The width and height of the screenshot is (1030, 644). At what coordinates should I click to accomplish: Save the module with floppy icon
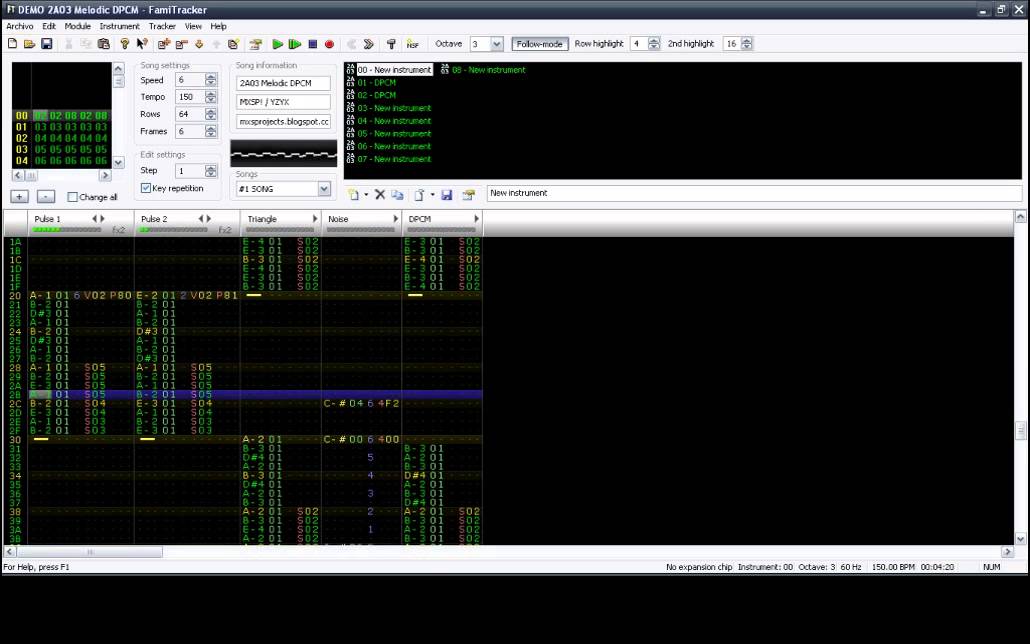[x=47, y=44]
